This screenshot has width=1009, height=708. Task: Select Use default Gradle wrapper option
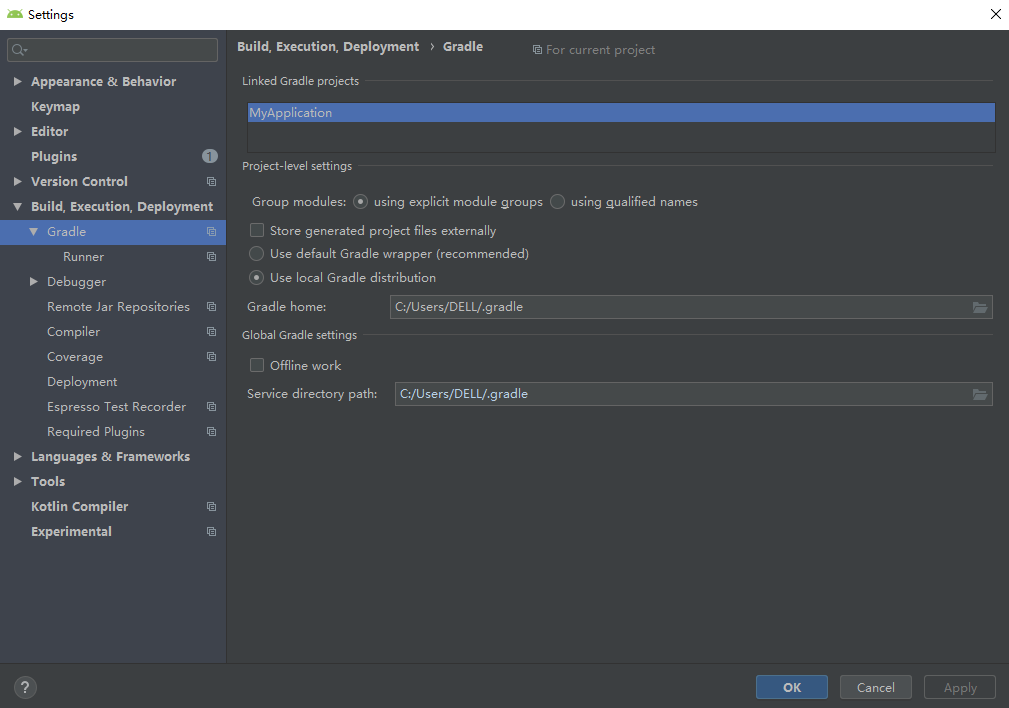click(x=256, y=253)
